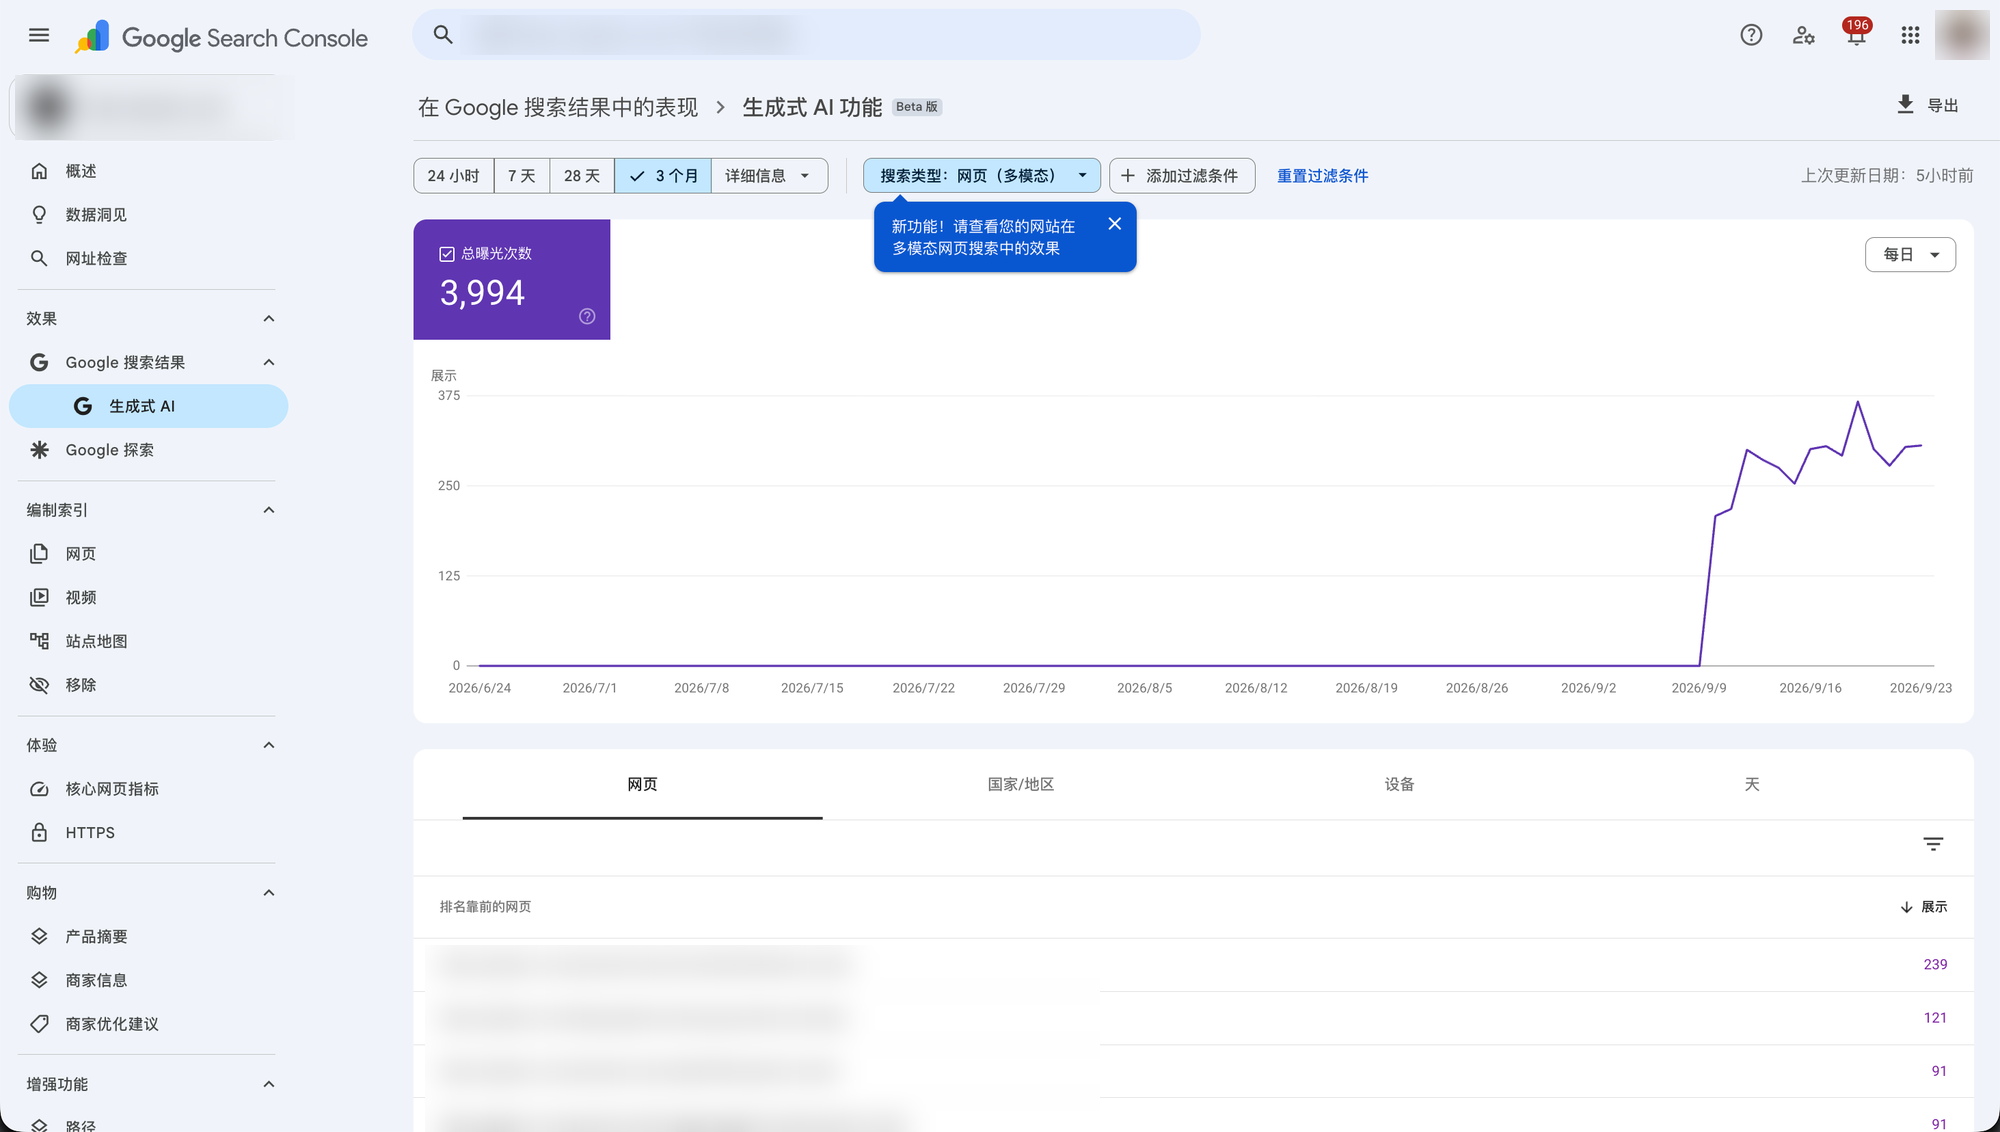Image resolution: width=2000 pixels, height=1132 pixels.
Task: Click the Google Search Console logo
Action: pyautogui.click(x=222, y=37)
